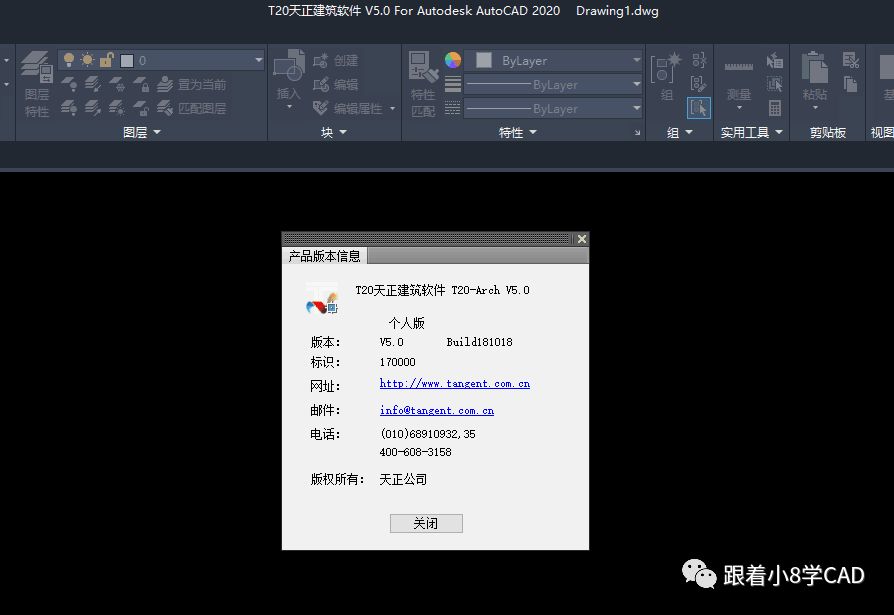Click the linetype icon

[453, 108]
